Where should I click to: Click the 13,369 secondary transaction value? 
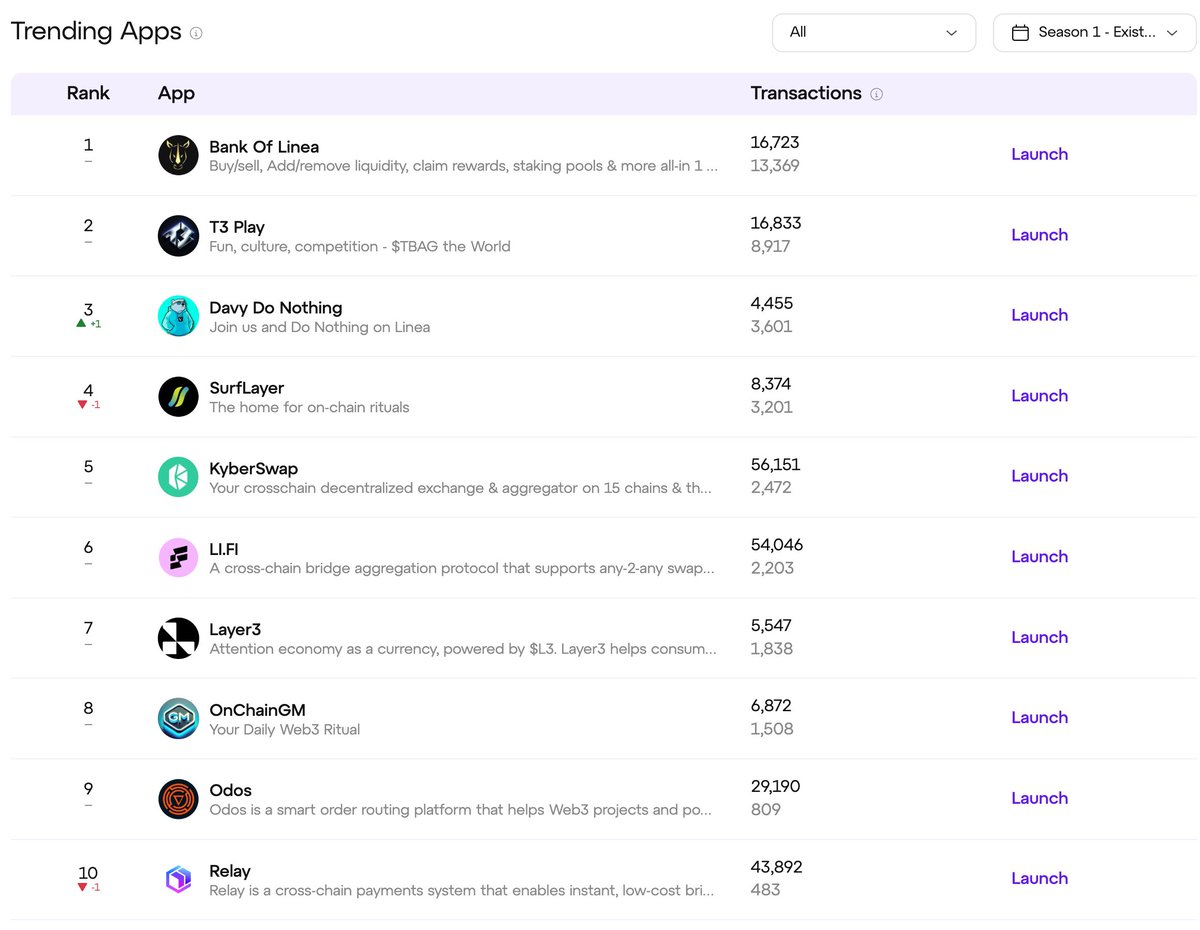tap(775, 166)
